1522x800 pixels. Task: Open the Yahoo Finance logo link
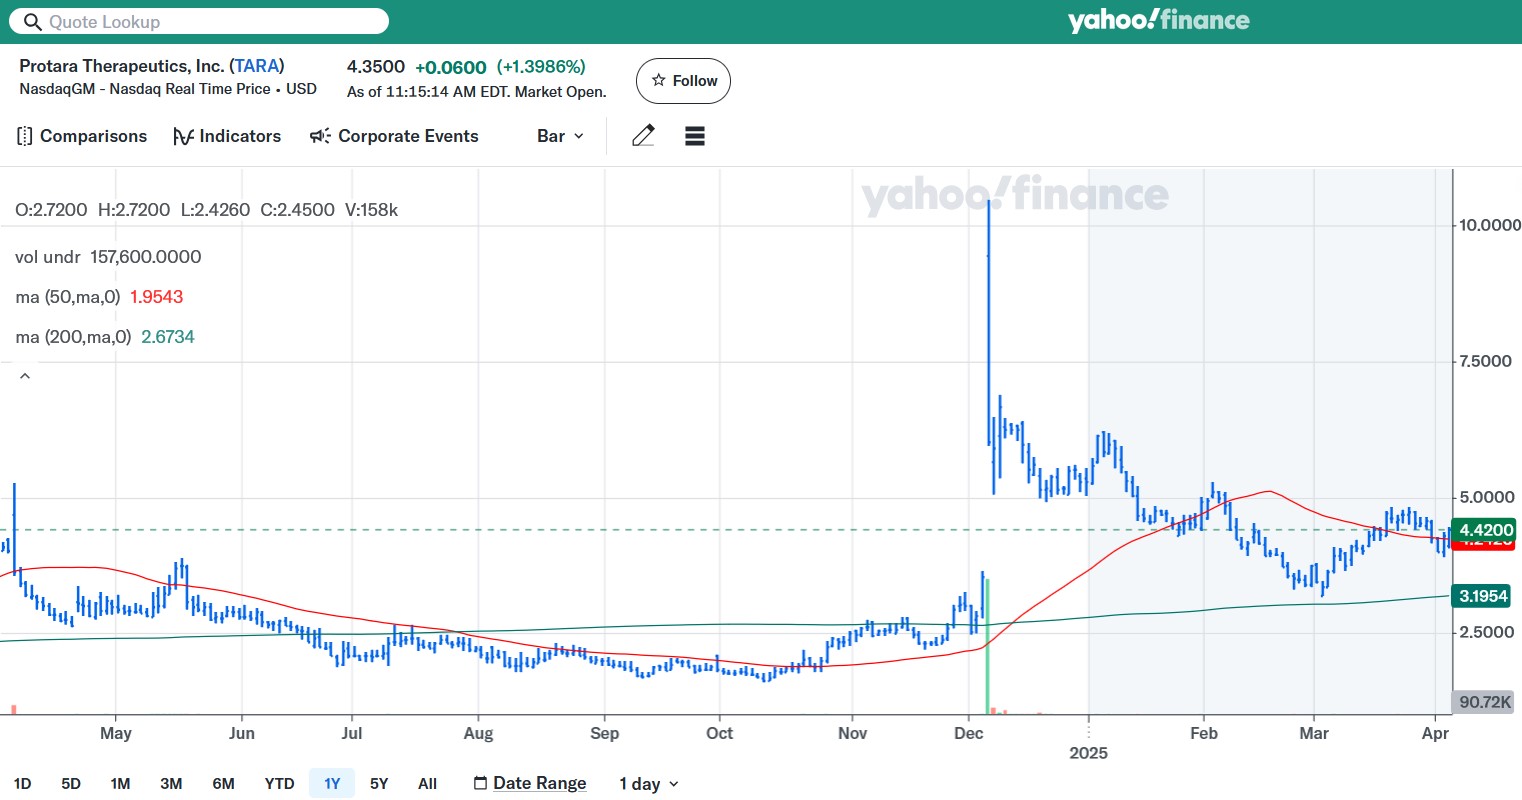pyautogui.click(x=1158, y=20)
